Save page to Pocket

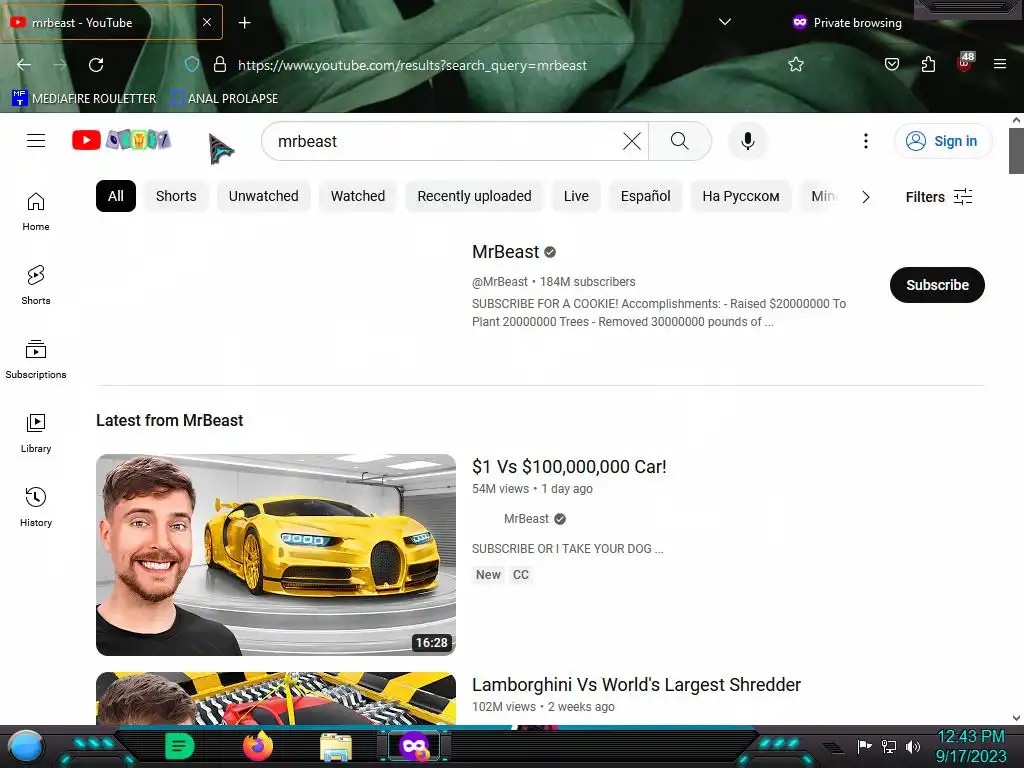pos(891,65)
